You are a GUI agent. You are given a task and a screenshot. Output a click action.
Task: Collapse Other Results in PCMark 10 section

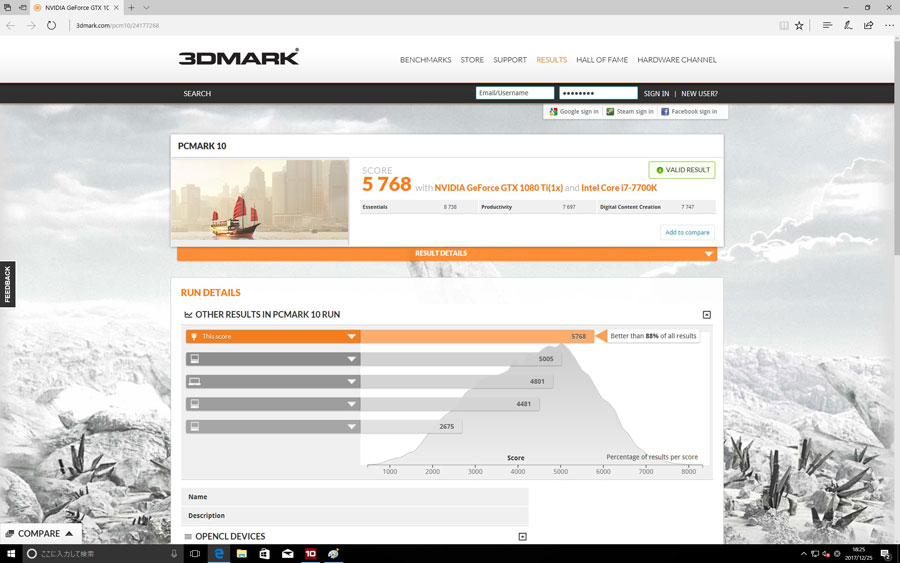click(x=707, y=314)
